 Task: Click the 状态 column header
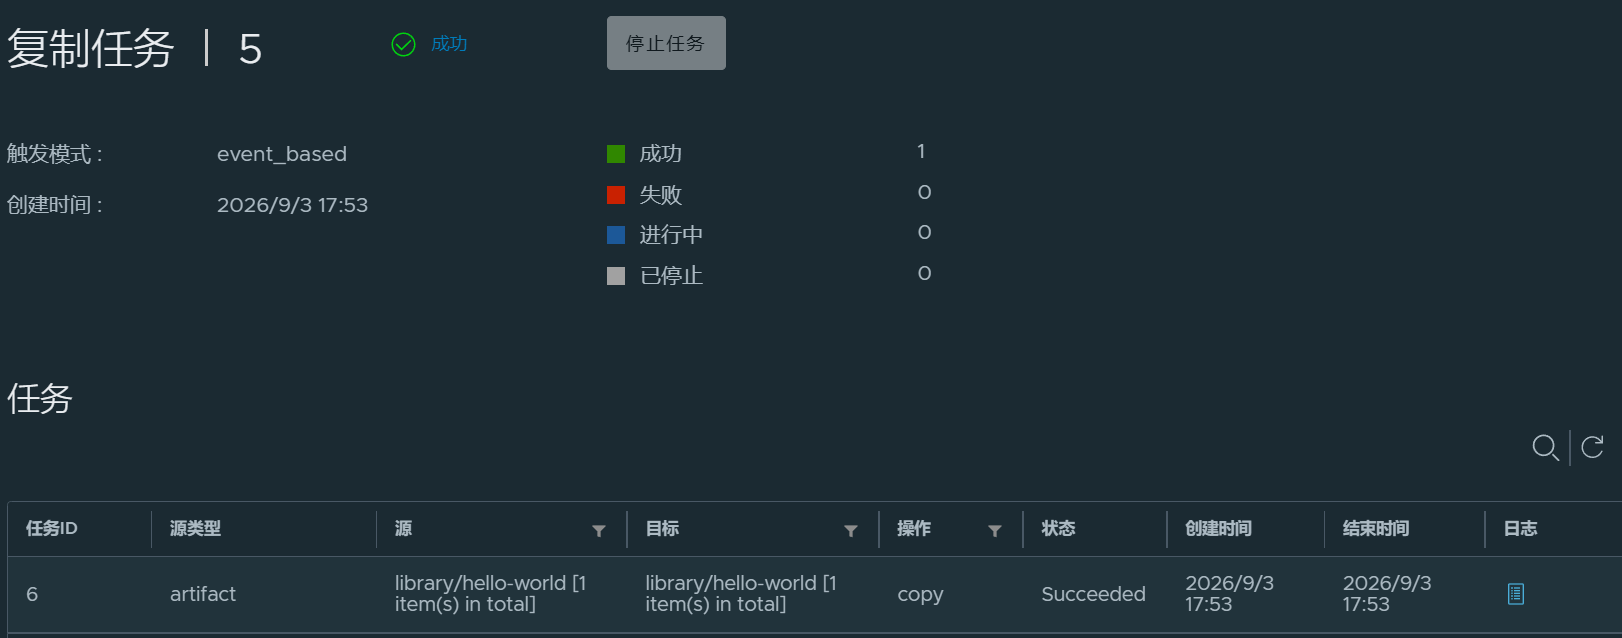[x=1058, y=528]
